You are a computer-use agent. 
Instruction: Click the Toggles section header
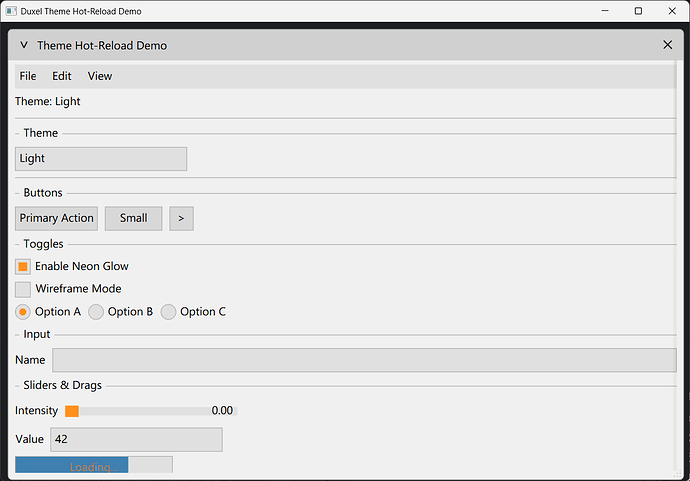click(x=43, y=244)
